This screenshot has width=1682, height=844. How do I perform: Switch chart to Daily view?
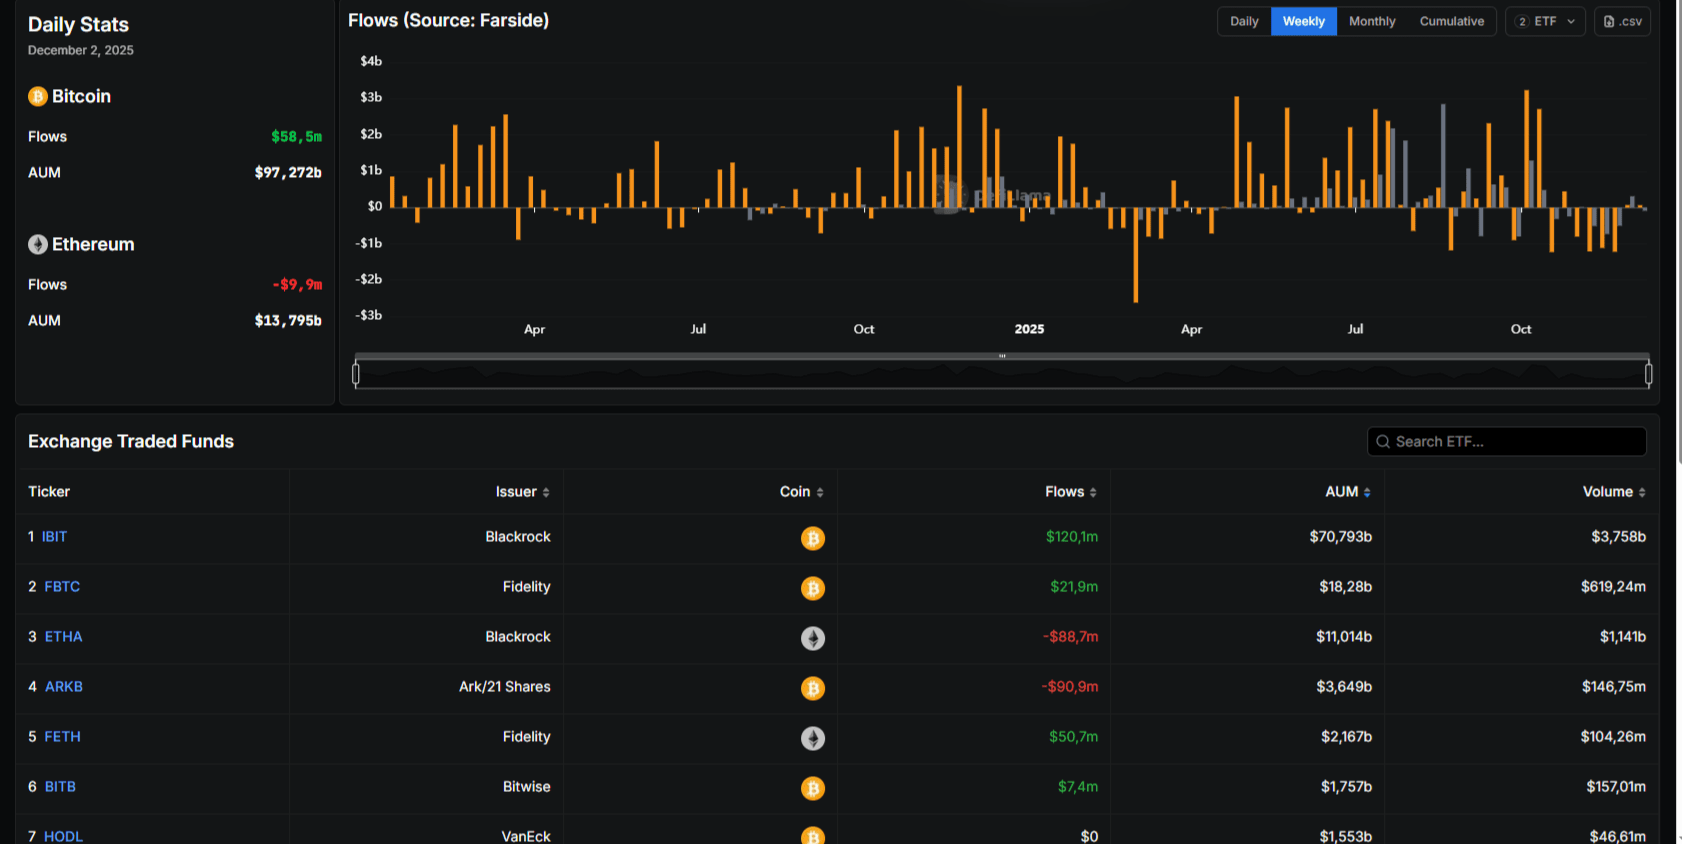coord(1244,21)
